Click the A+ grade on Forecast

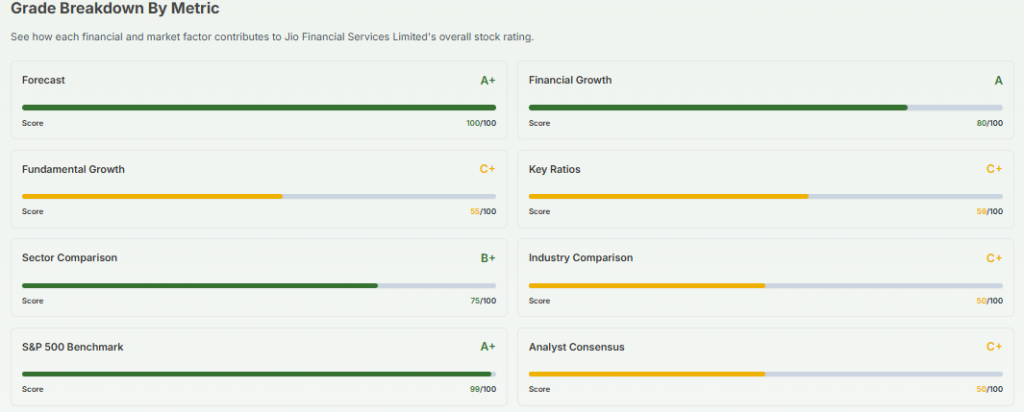[488, 80]
